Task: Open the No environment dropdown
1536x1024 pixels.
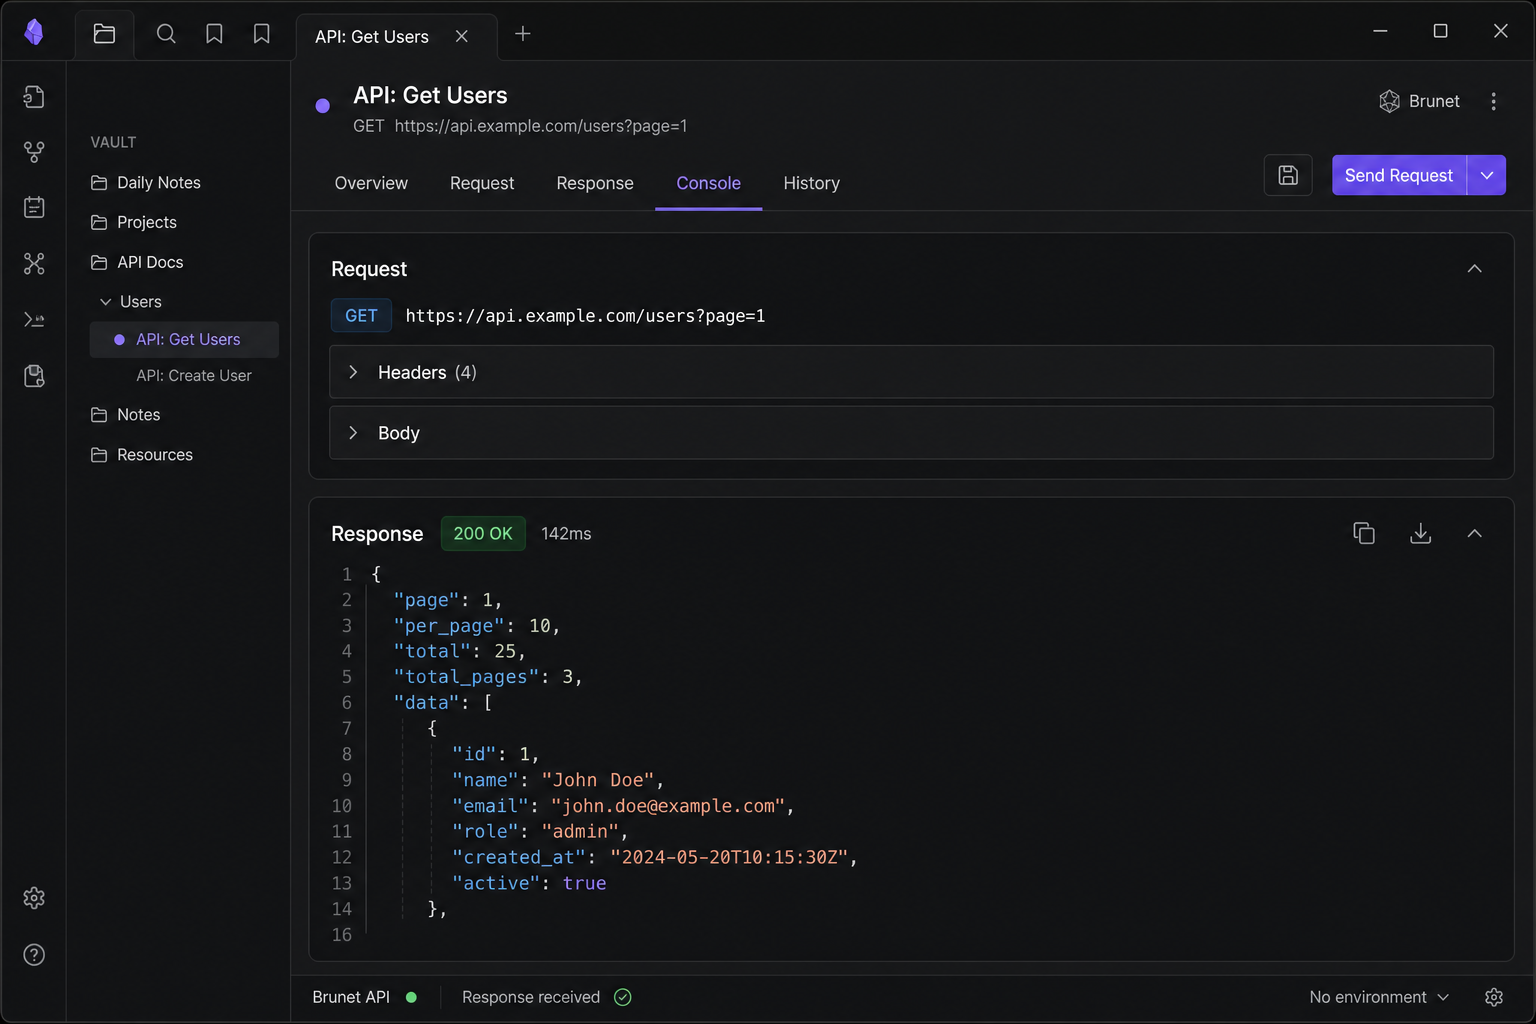Action: pos(1379,997)
